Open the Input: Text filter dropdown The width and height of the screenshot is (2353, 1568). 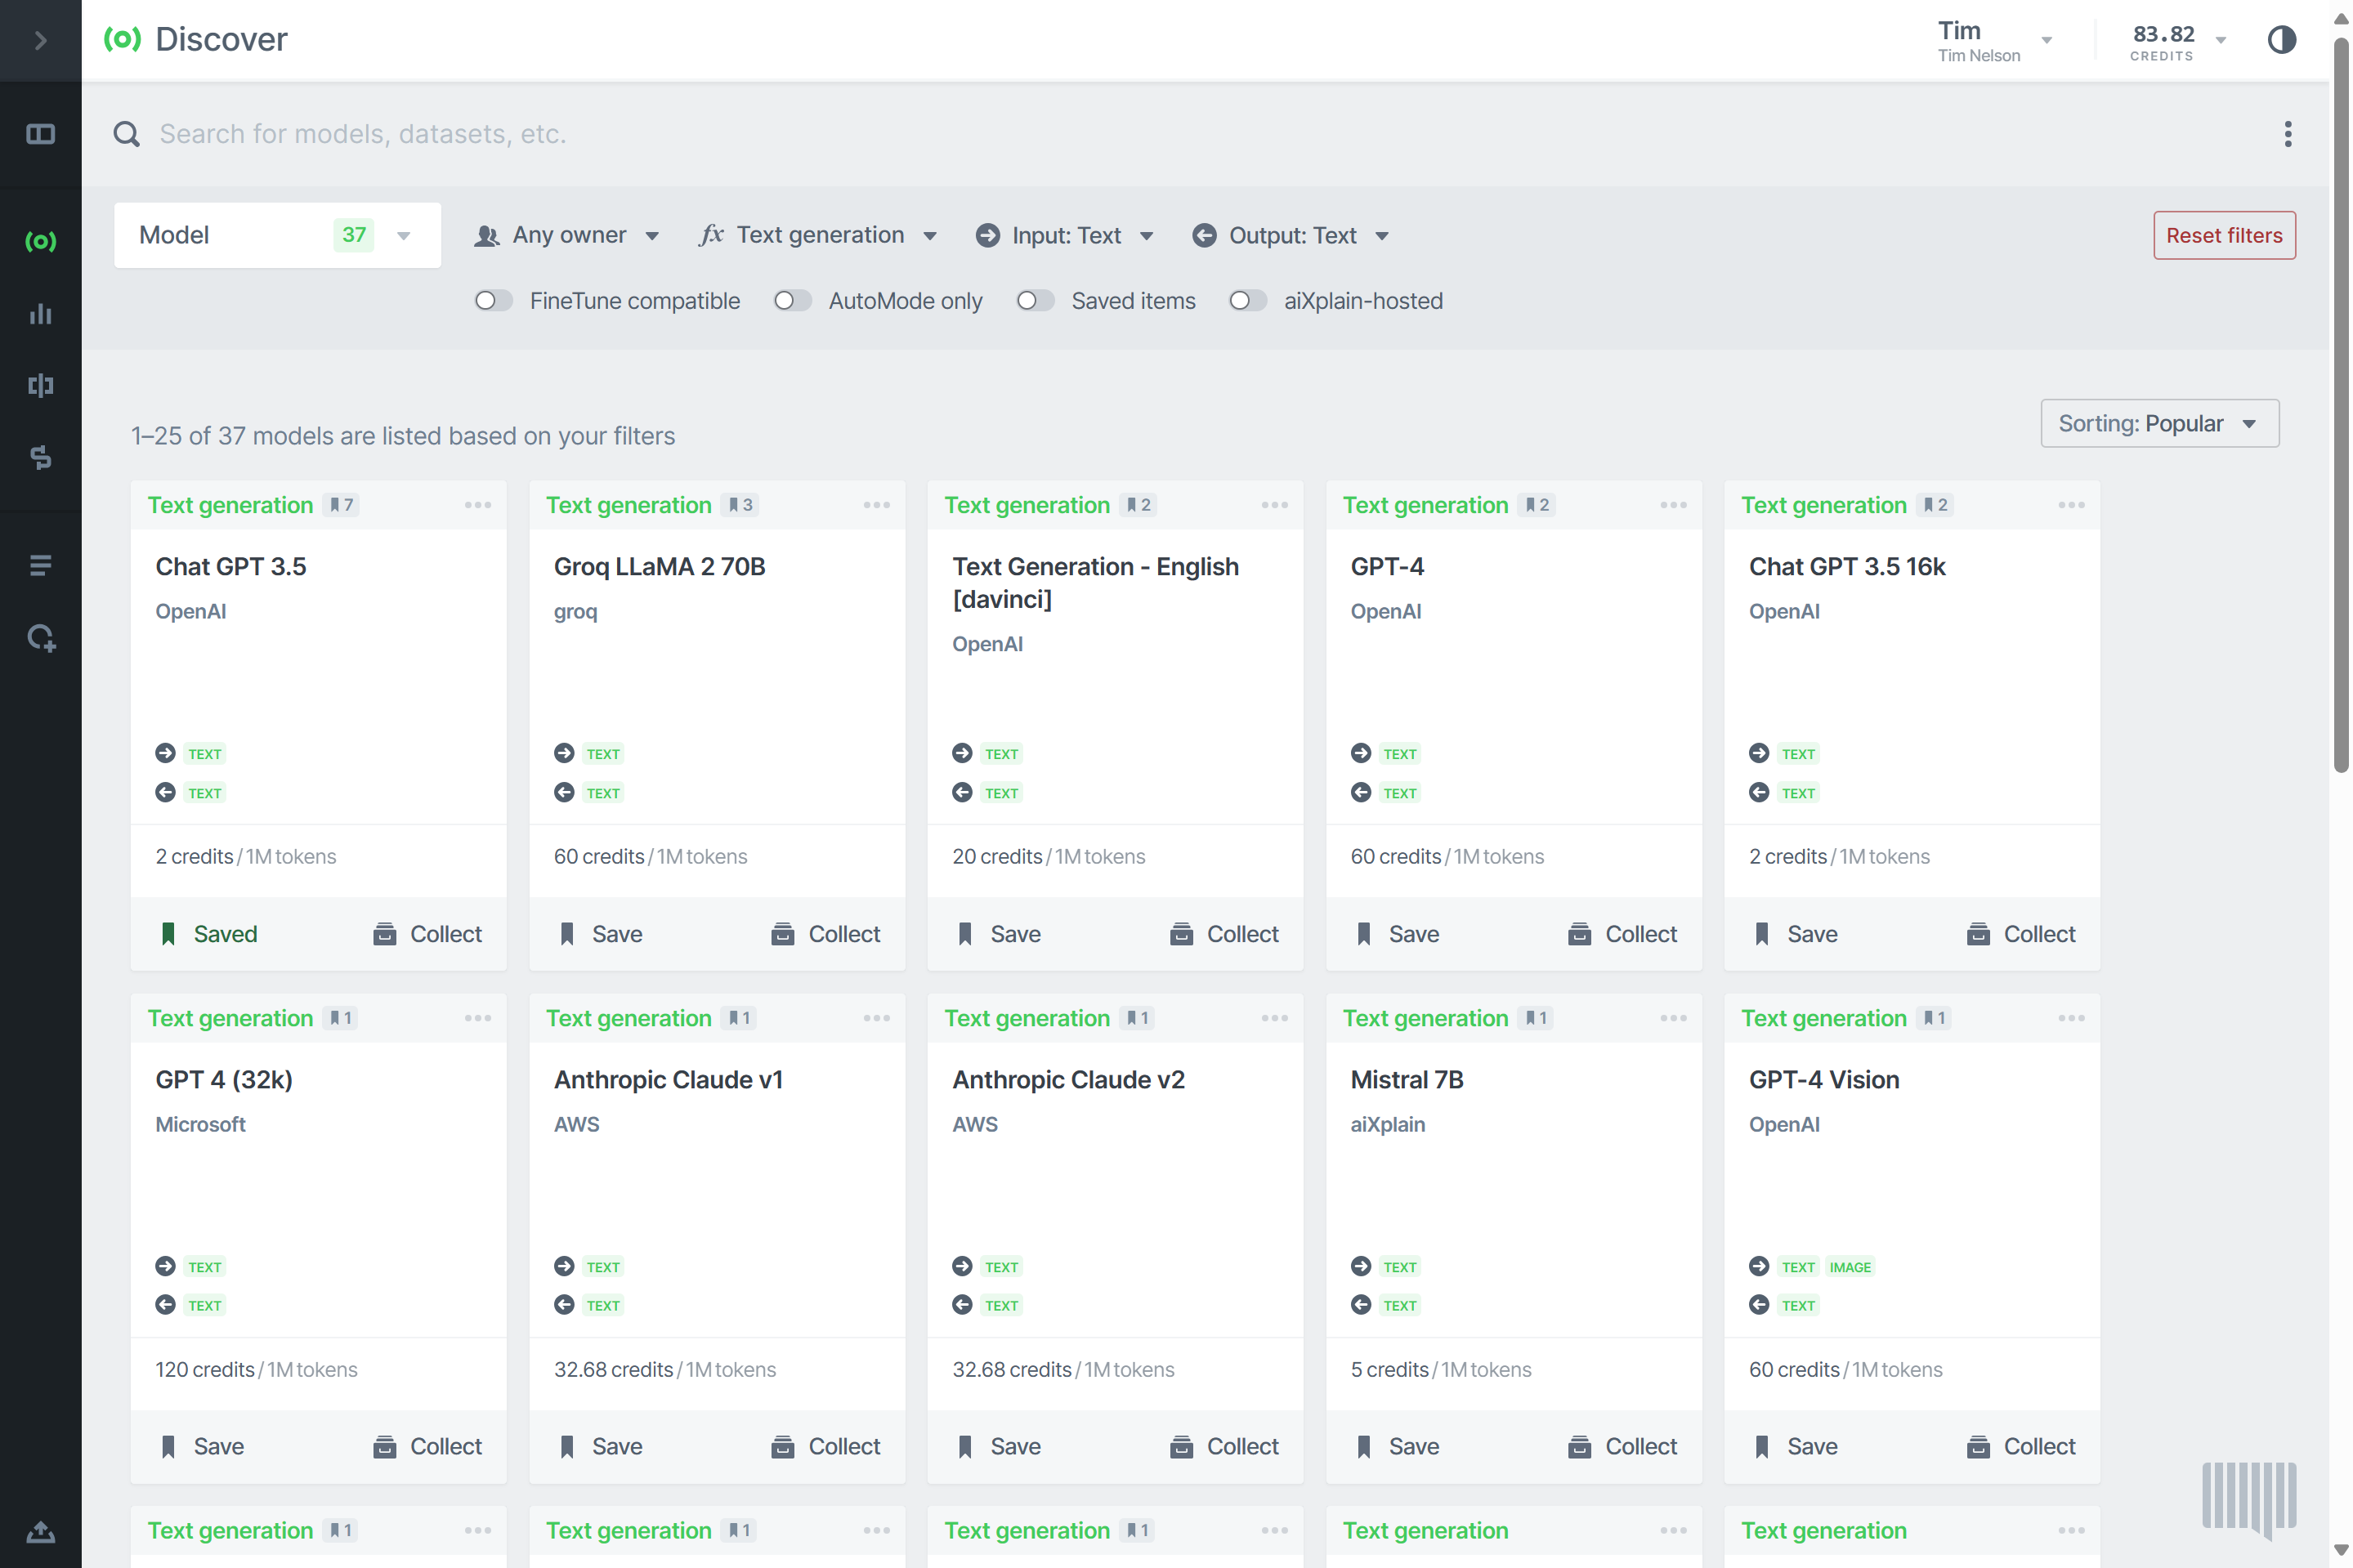(x=1064, y=235)
